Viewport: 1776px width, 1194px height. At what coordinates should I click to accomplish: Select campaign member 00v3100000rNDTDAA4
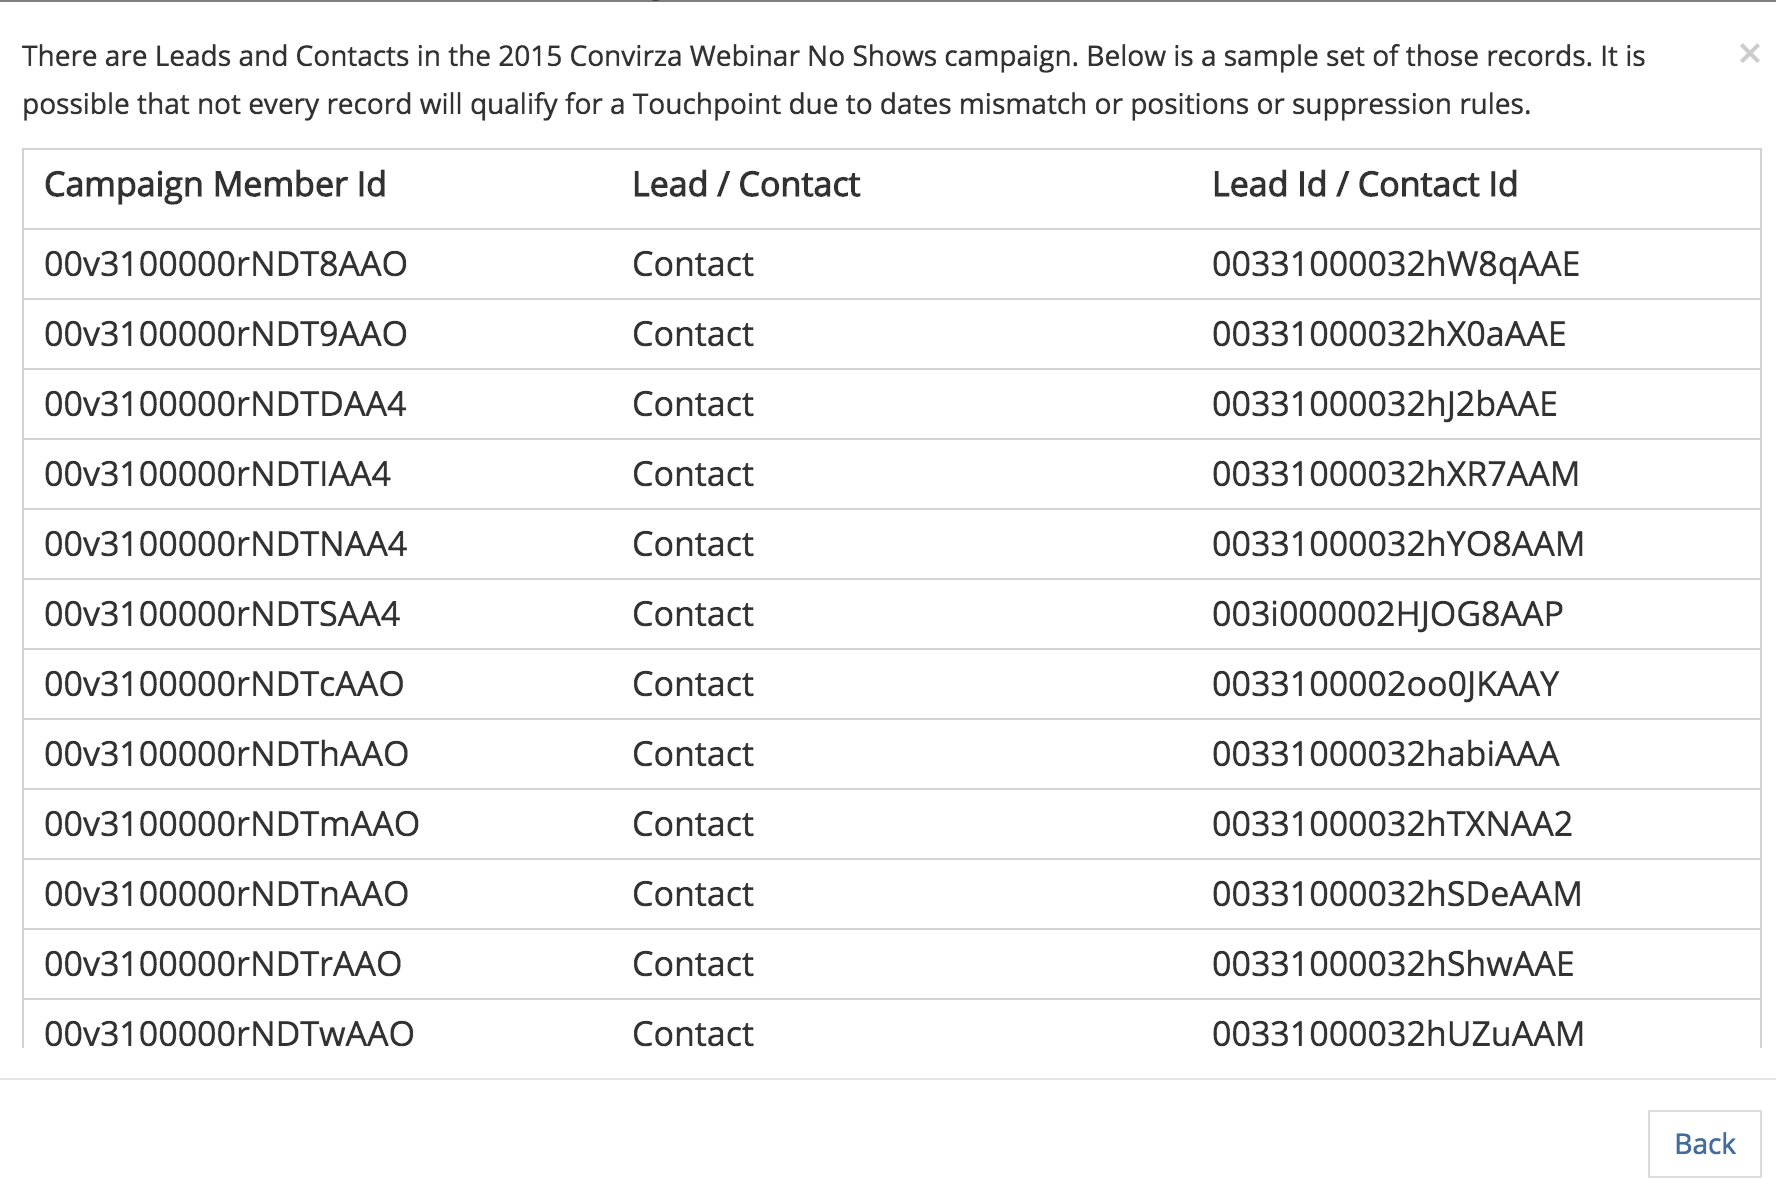pos(226,404)
